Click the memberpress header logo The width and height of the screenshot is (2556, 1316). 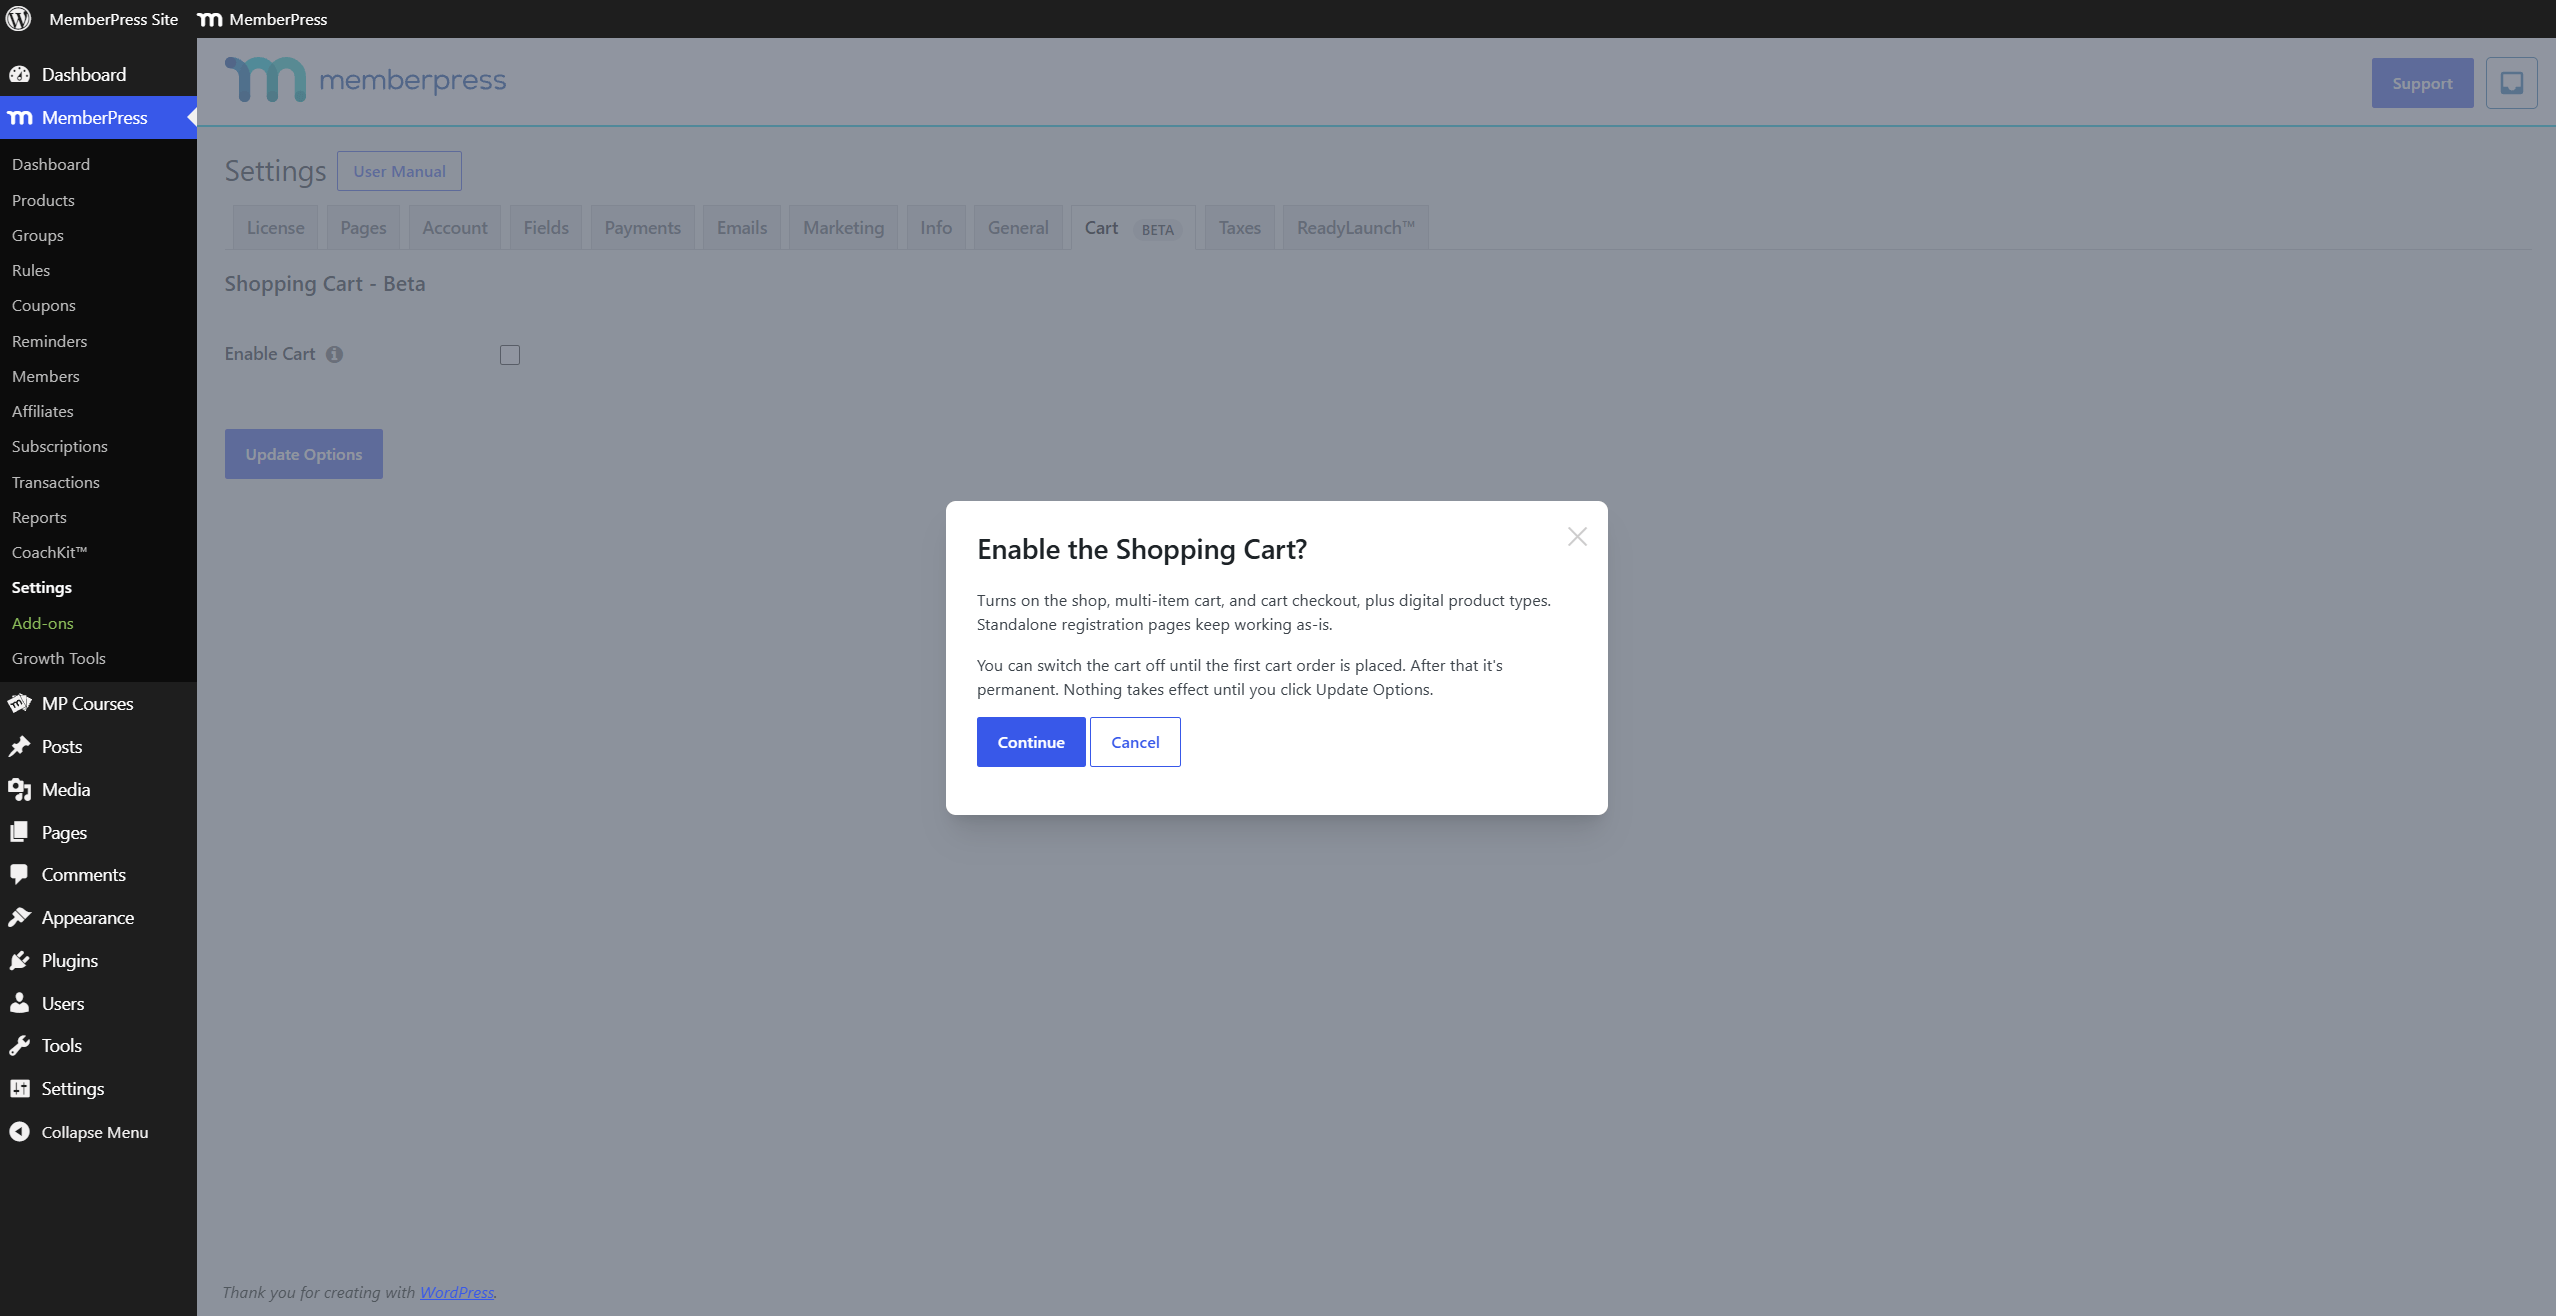click(x=366, y=79)
